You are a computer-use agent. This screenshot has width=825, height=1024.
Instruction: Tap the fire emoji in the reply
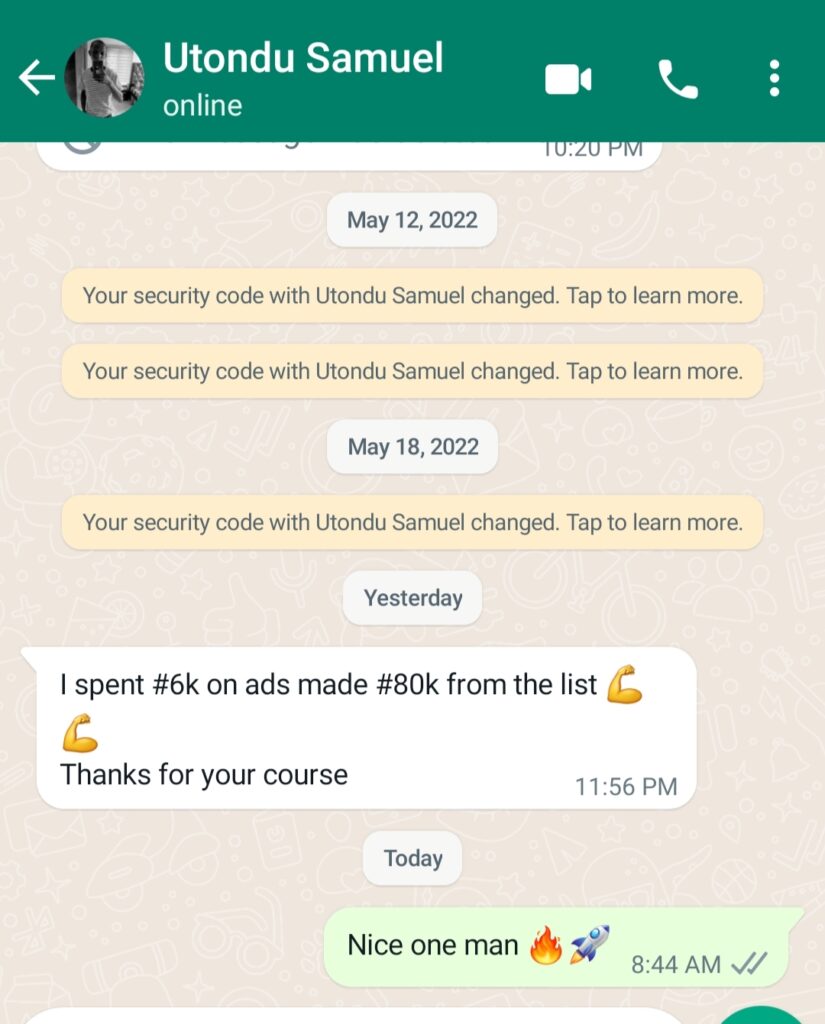pyautogui.click(x=546, y=945)
